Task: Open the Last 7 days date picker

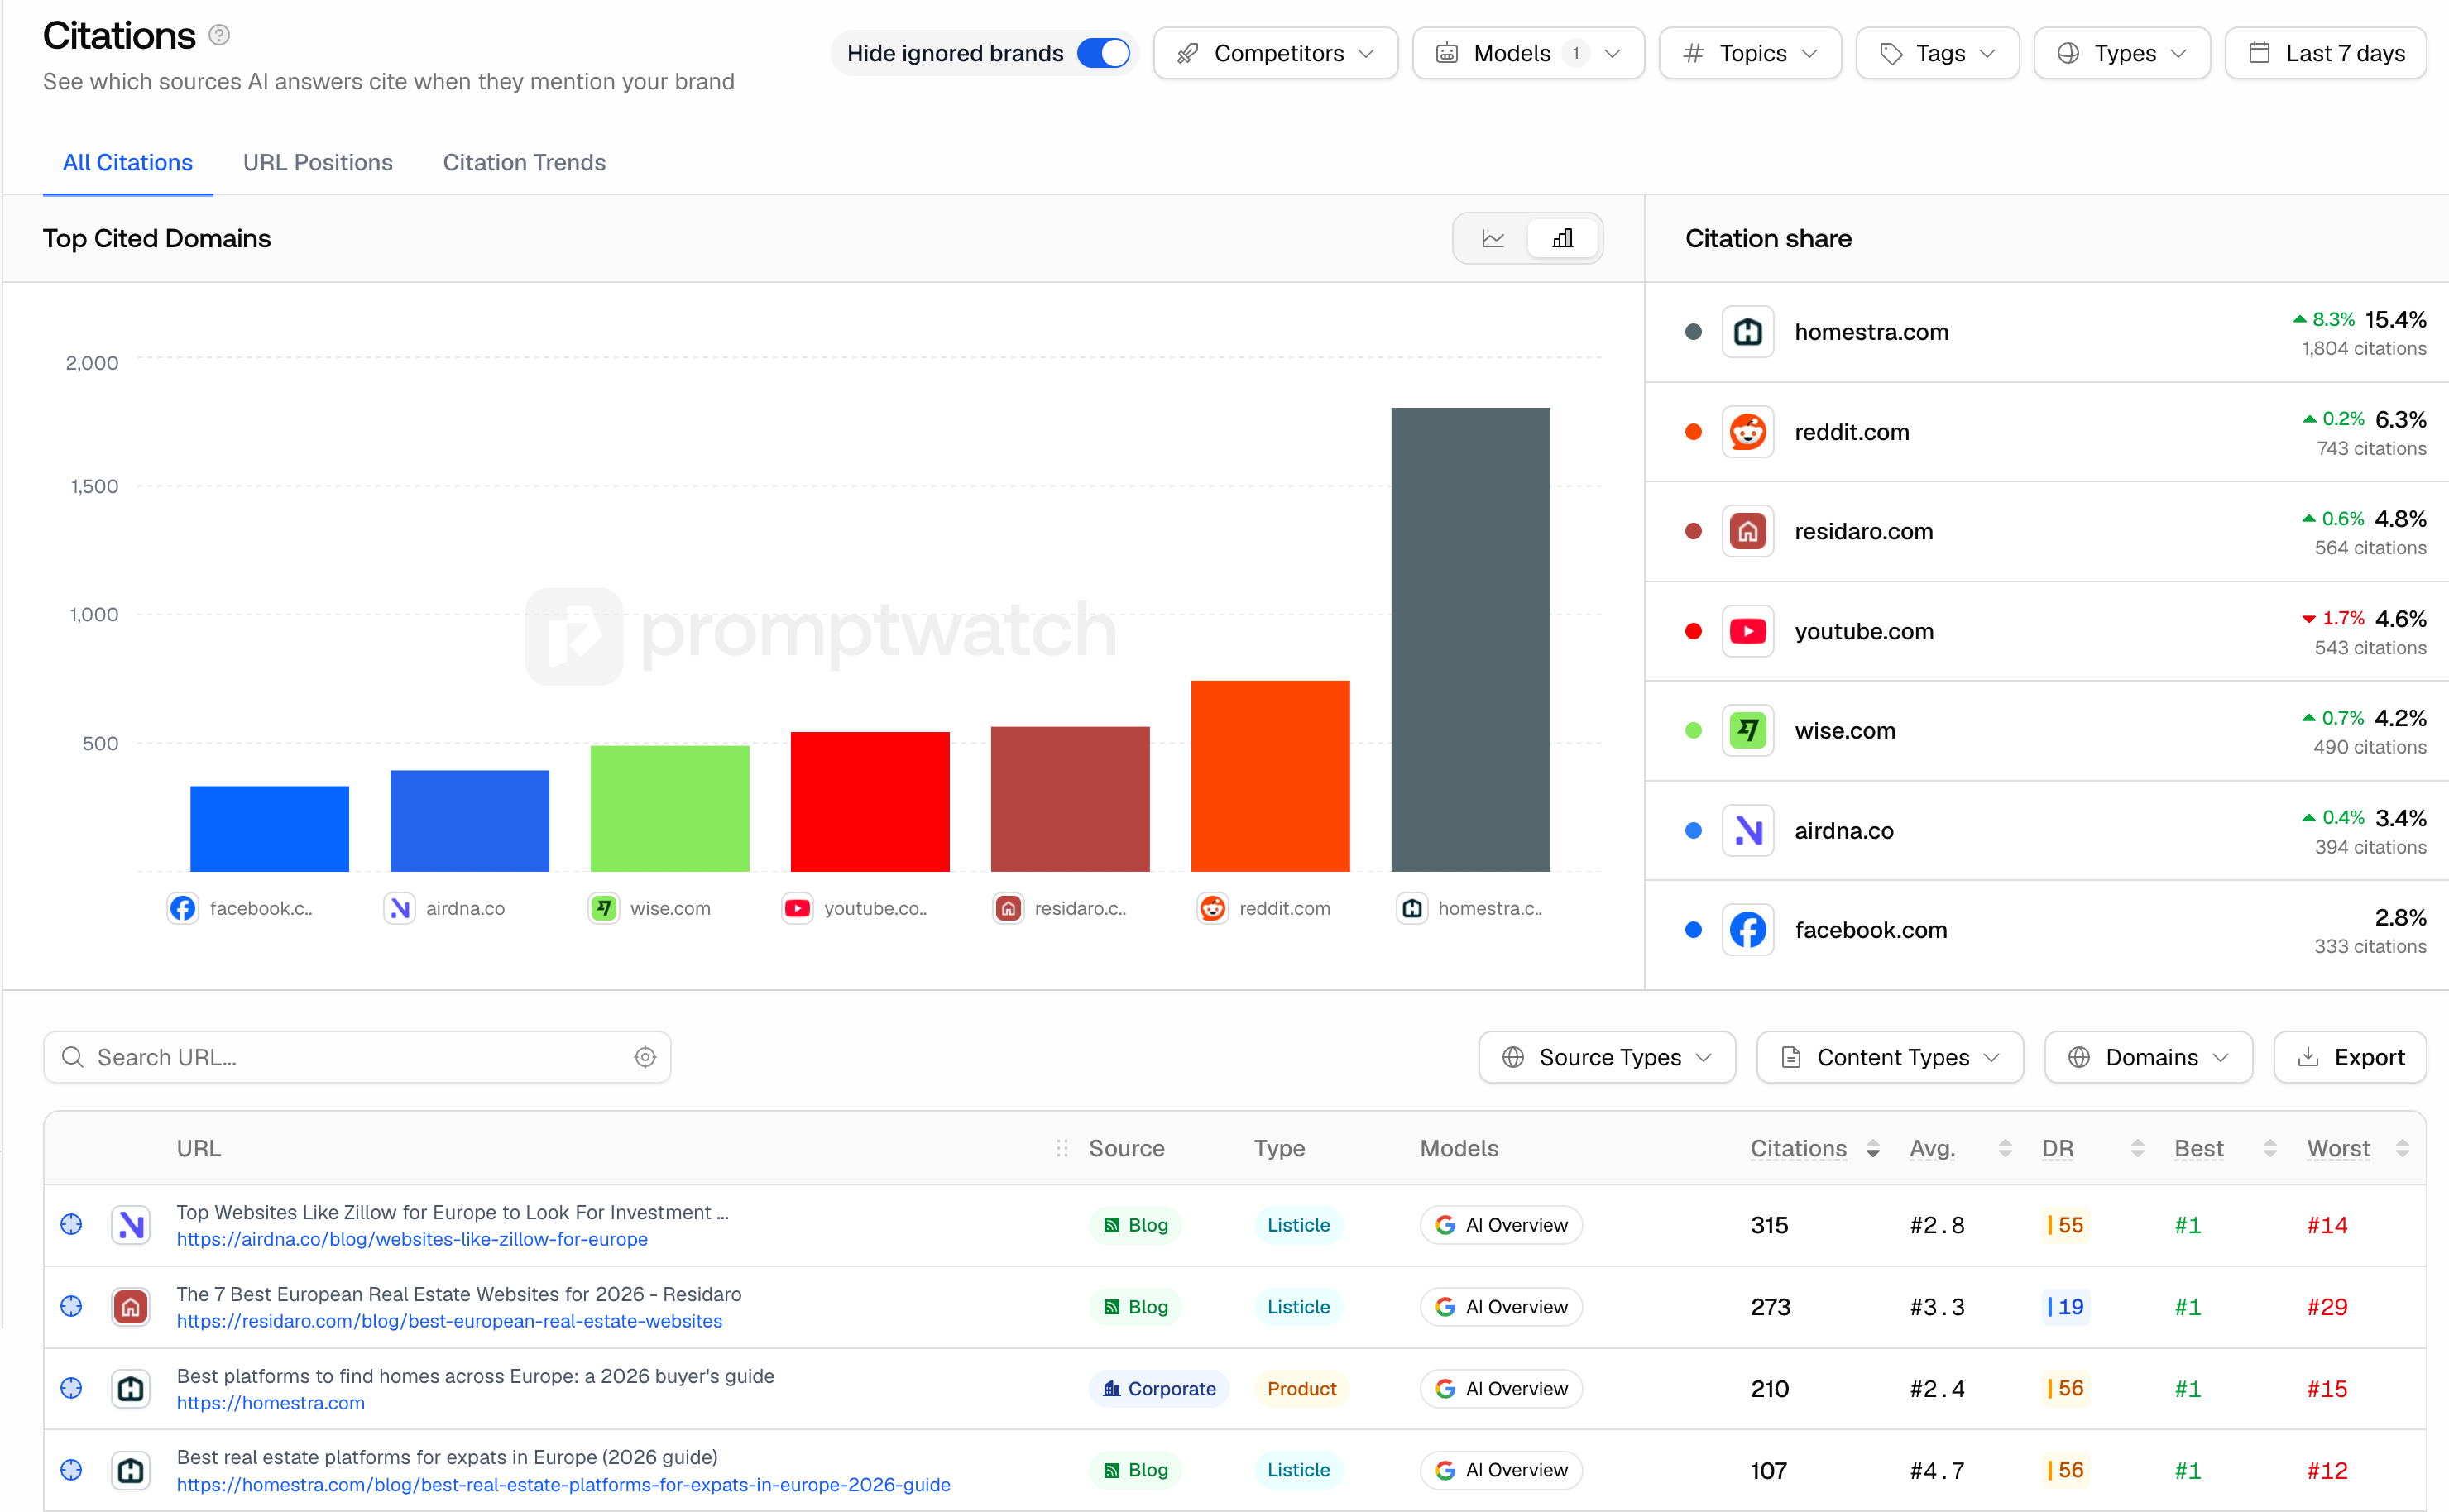Action: [x=2325, y=53]
